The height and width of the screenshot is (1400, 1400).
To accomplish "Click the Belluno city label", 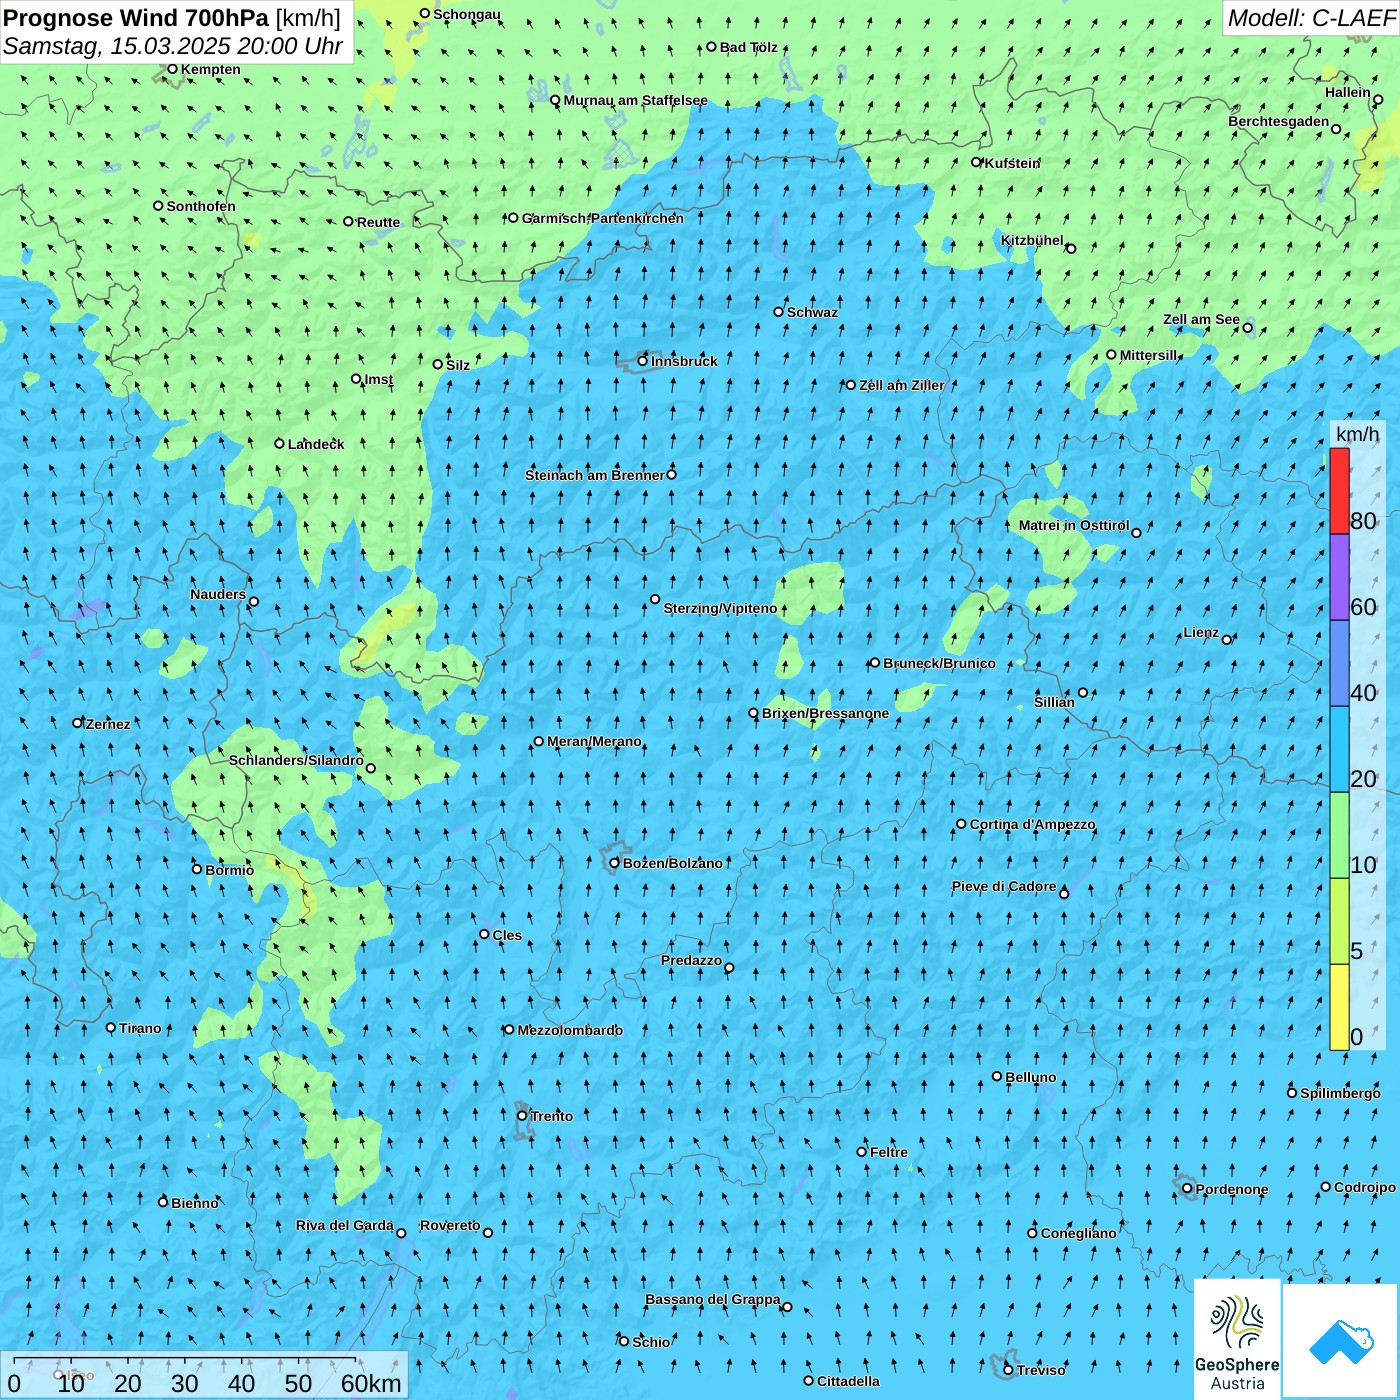I will coord(1030,1077).
